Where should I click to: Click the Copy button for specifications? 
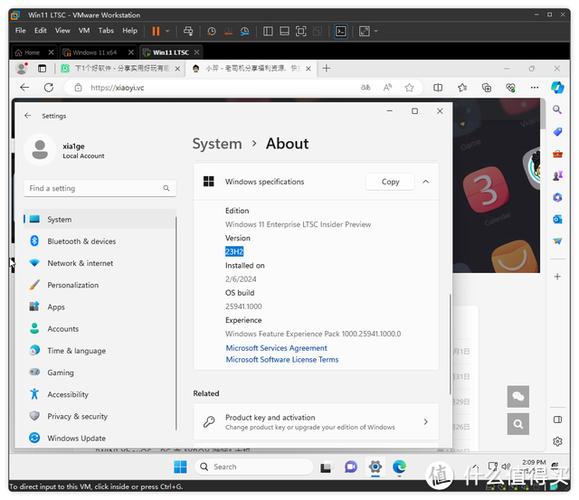390,182
